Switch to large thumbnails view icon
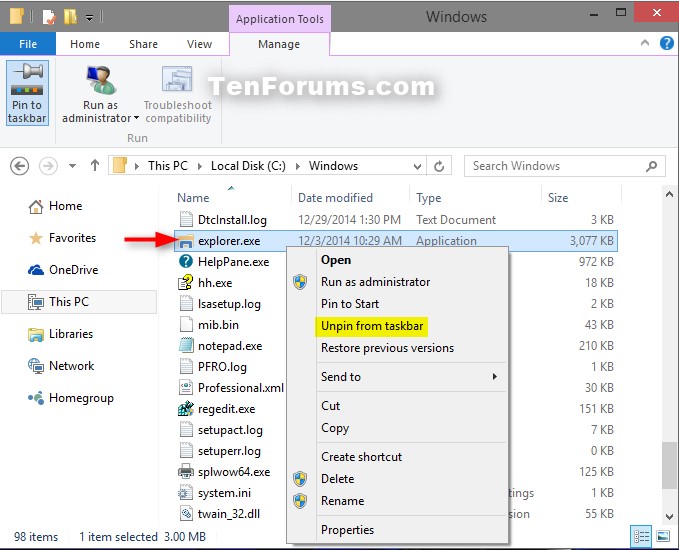 tap(663, 537)
